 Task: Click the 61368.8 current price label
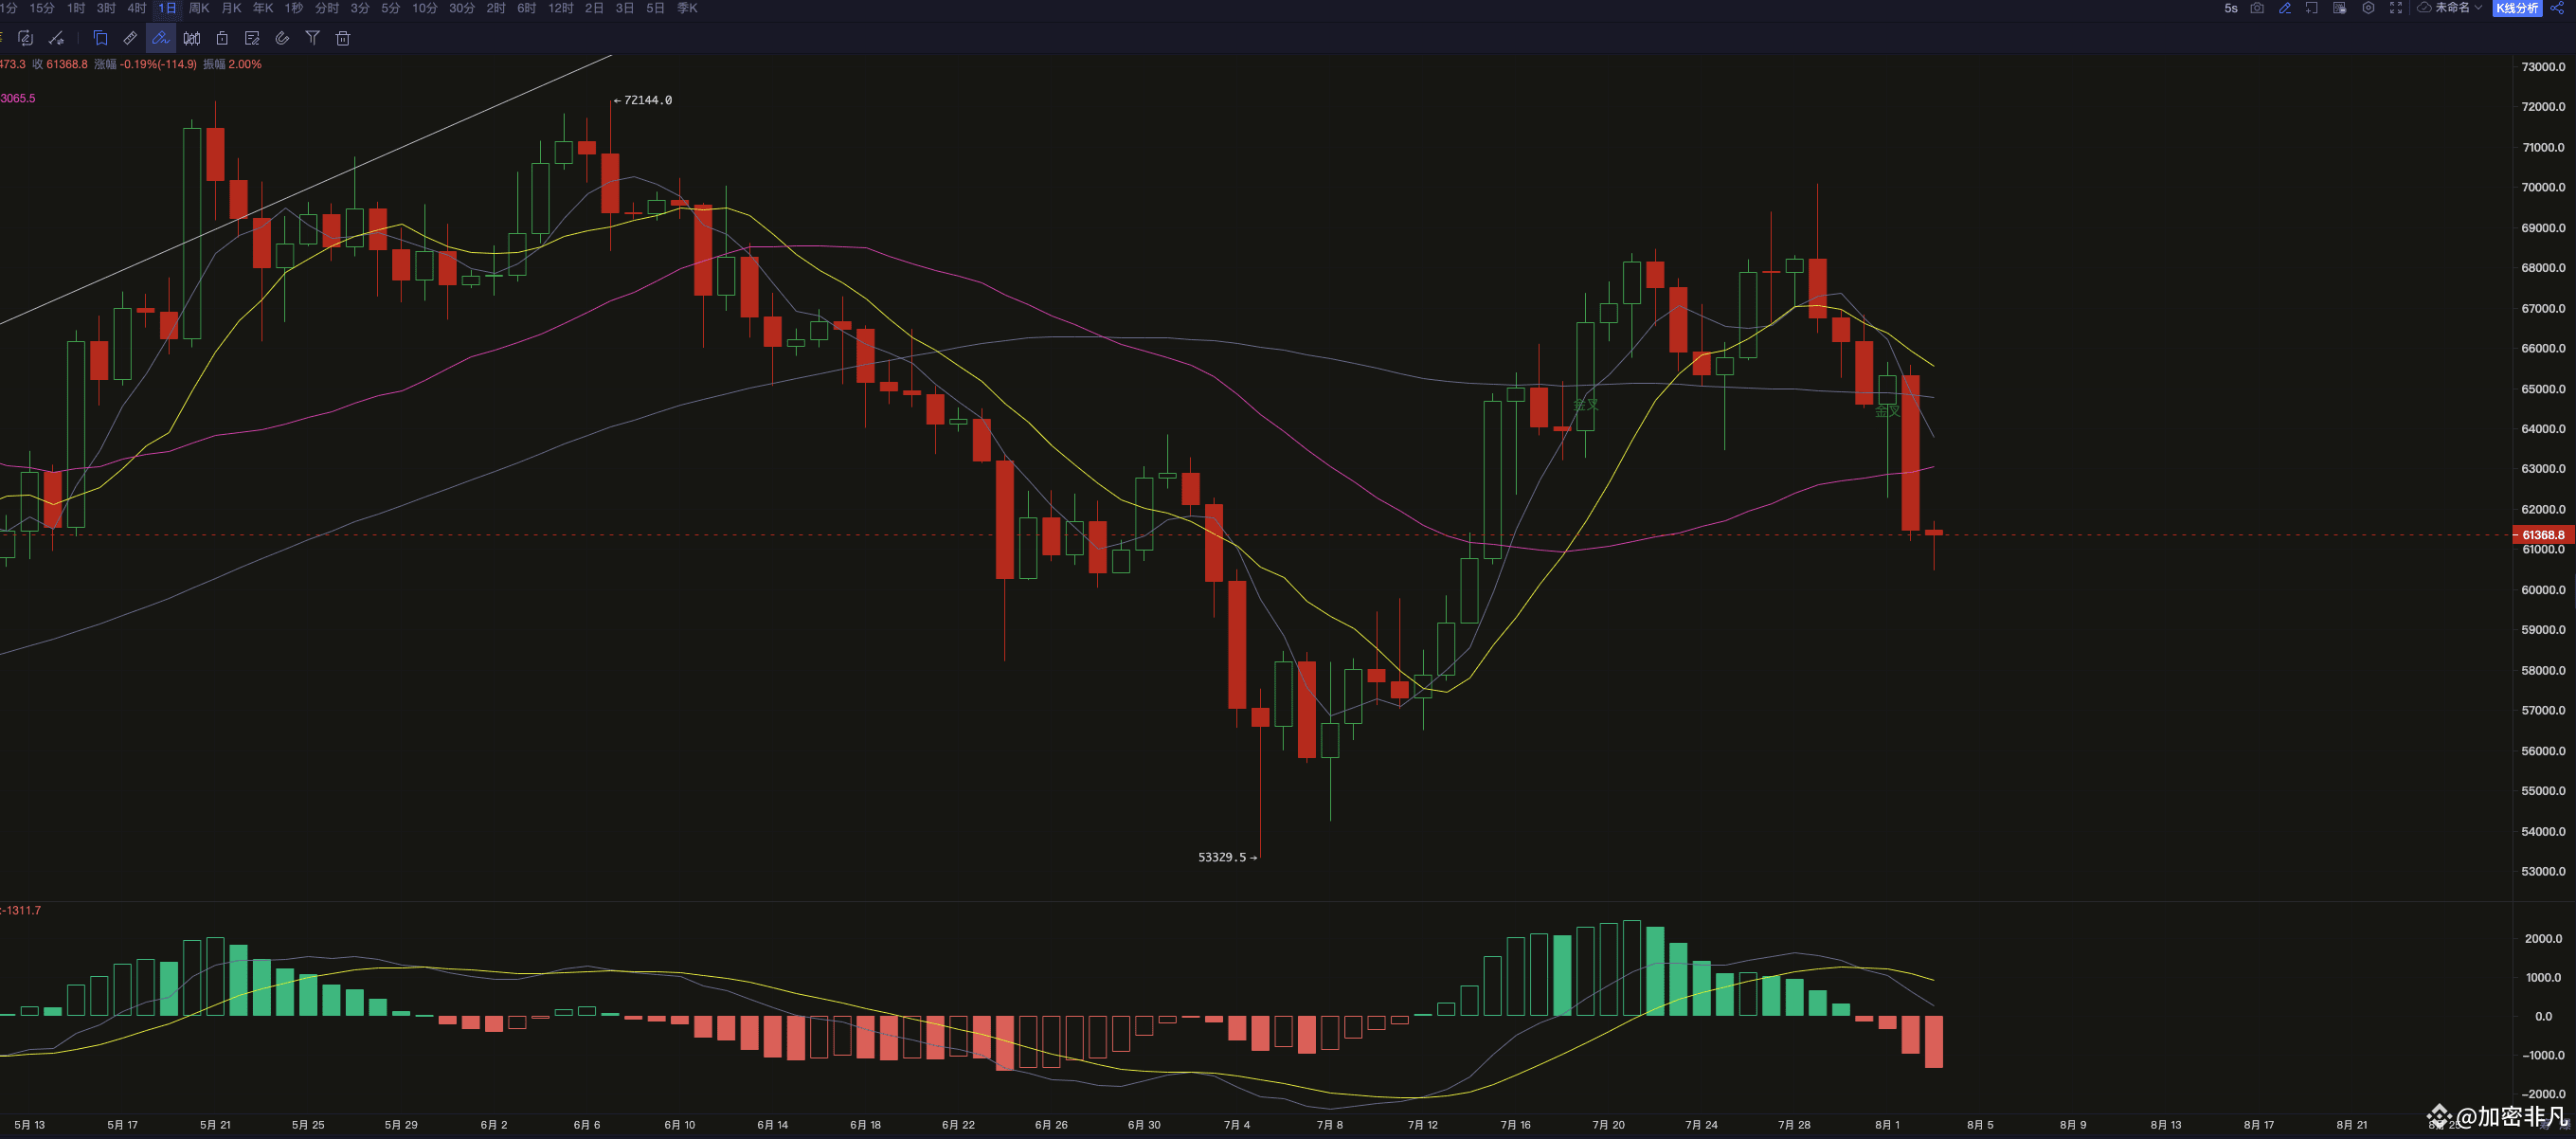click(2542, 535)
